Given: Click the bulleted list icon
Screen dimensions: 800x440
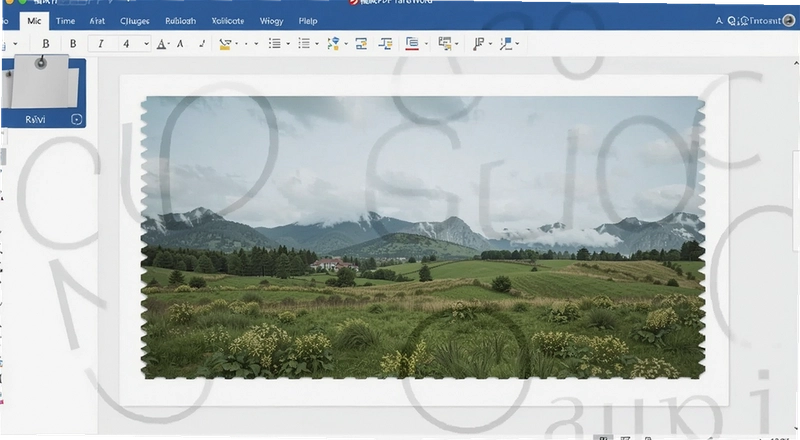Looking at the screenshot, I should point(274,44).
